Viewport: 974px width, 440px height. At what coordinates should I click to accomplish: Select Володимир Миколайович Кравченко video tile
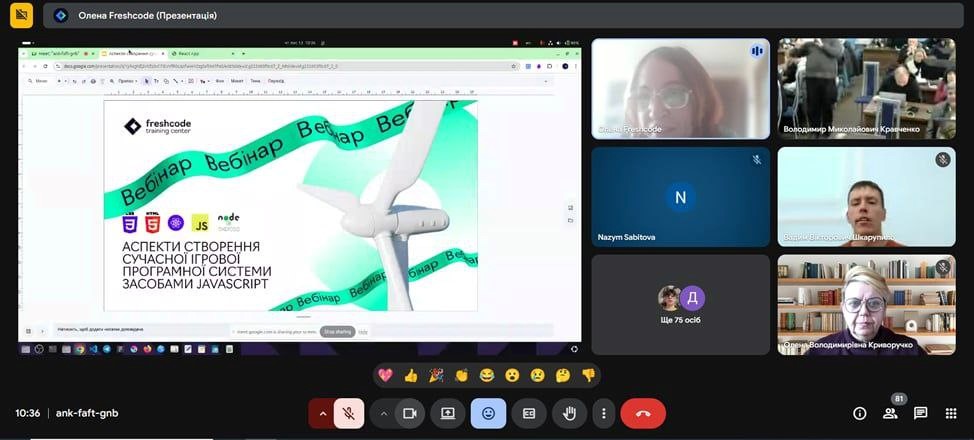867,89
